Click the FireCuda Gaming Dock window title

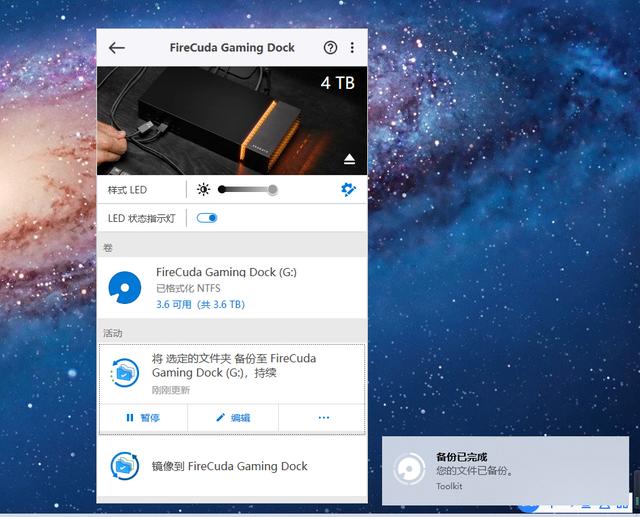coord(232,48)
